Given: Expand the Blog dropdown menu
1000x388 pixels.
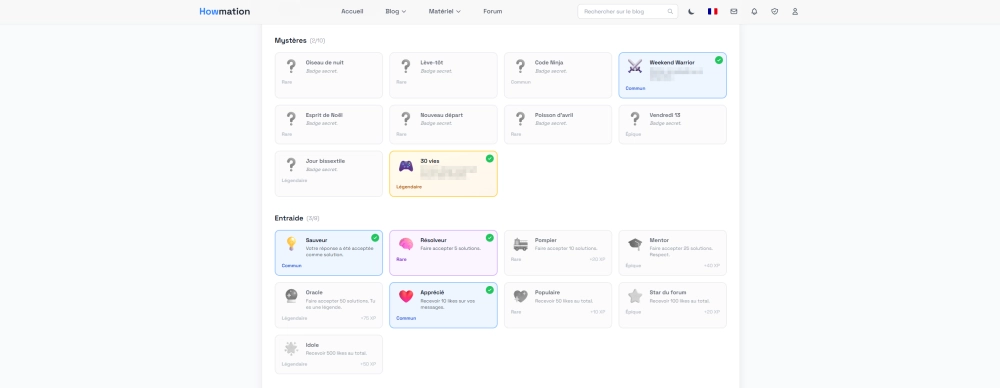Looking at the screenshot, I should point(395,11).
